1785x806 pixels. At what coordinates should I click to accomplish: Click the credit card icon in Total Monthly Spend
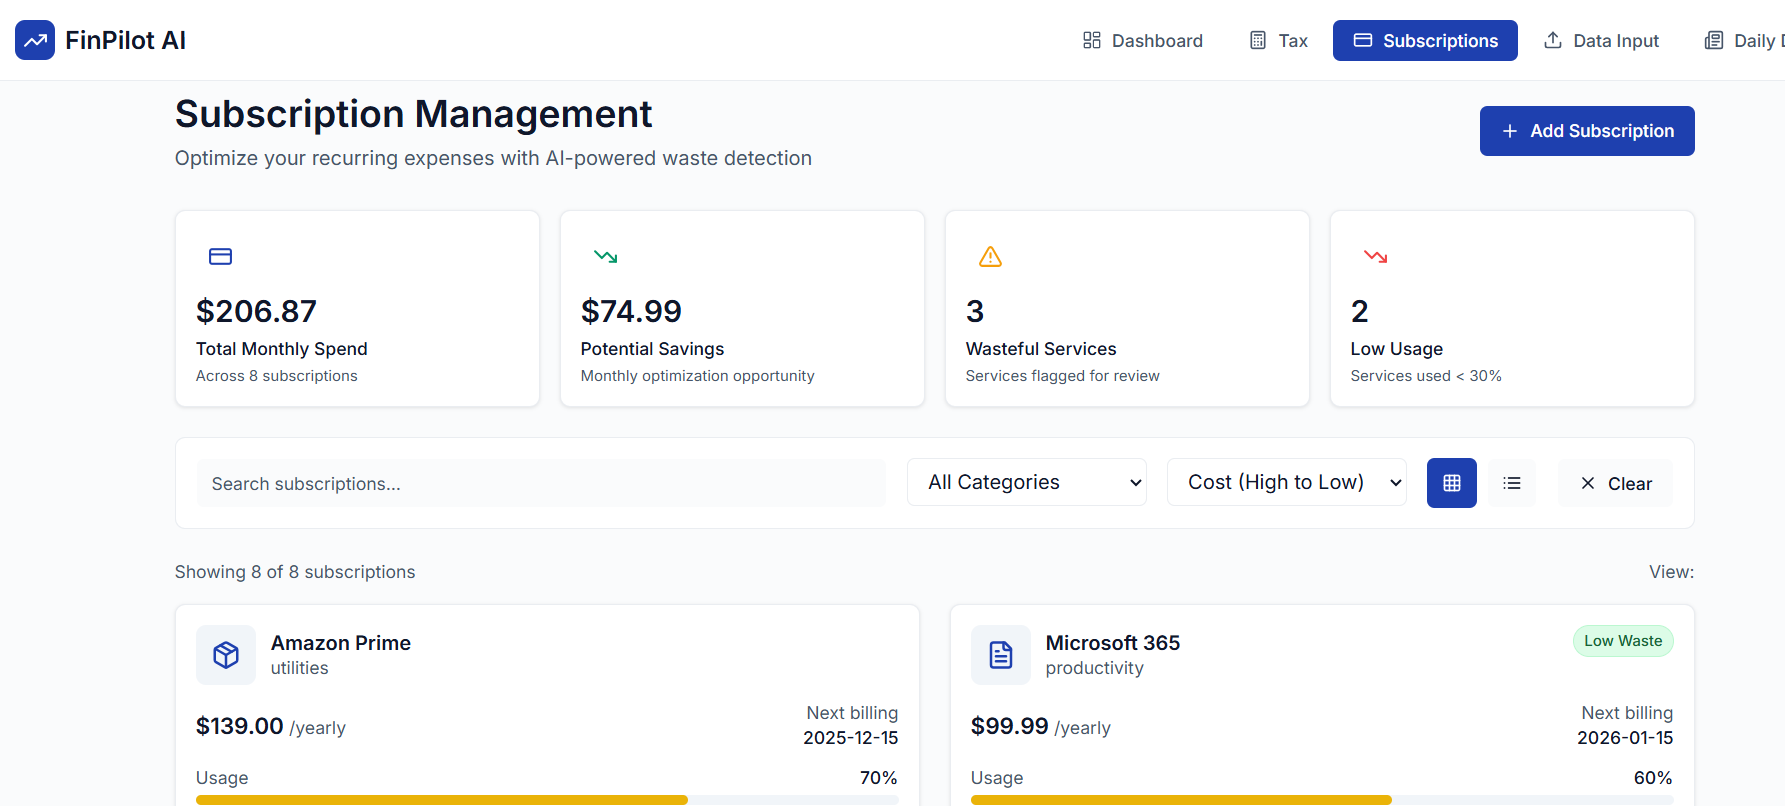pos(220,257)
